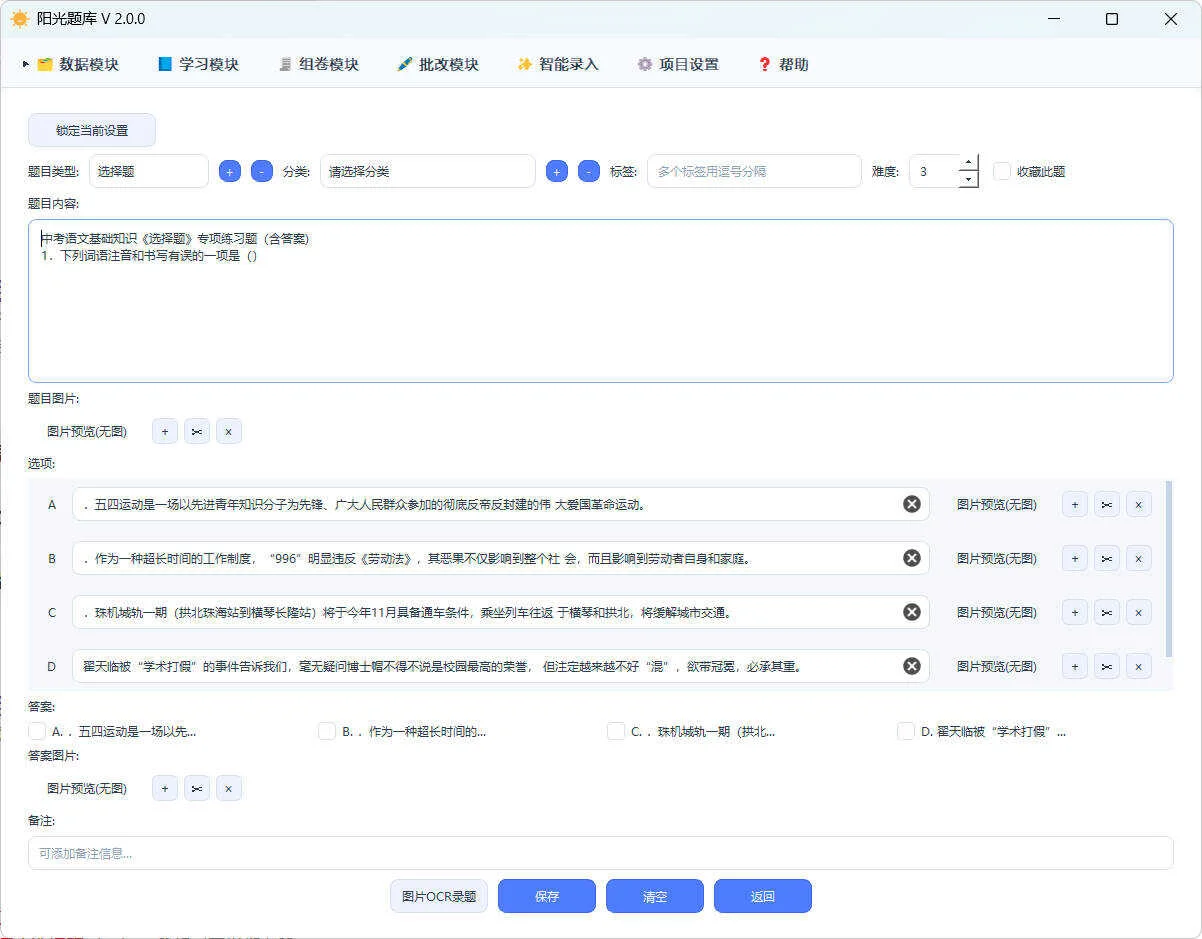
Task: Click the 难度 value decrease arrow
Action: pyautogui.click(x=968, y=180)
